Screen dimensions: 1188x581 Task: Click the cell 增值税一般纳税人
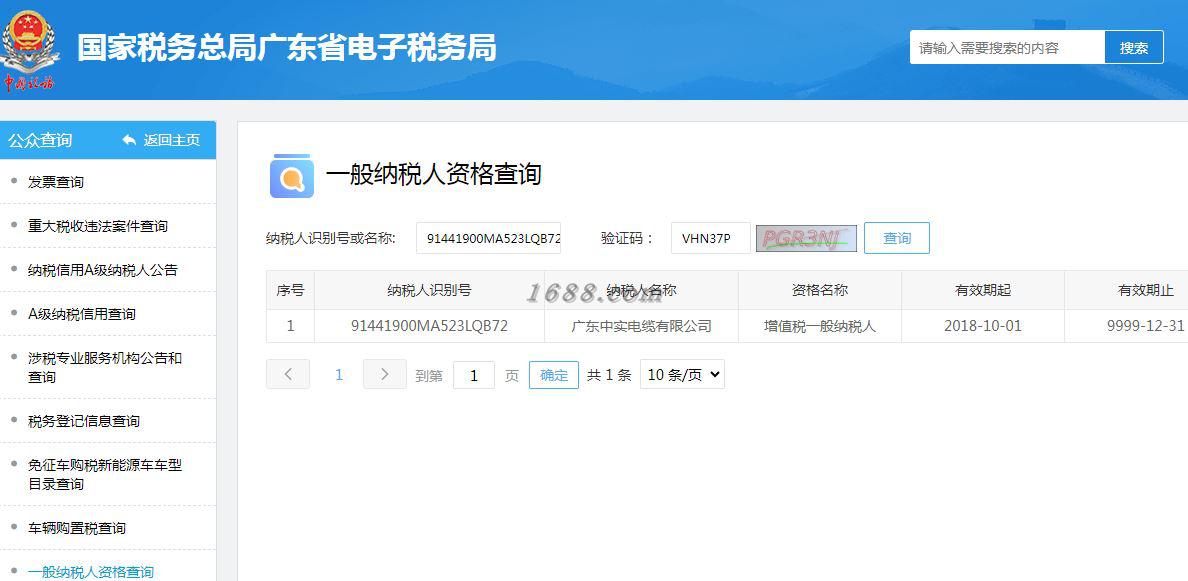click(820, 326)
